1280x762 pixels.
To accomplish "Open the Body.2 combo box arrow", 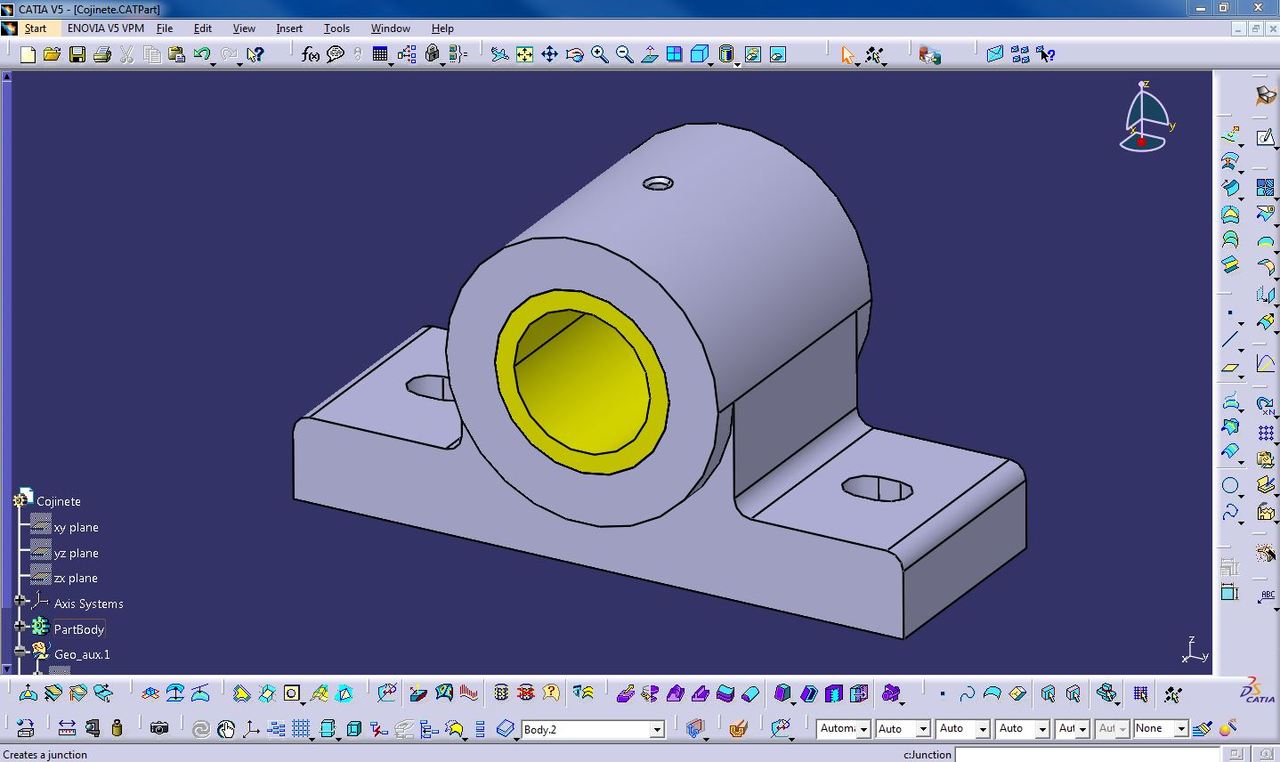I will pyautogui.click(x=657, y=730).
